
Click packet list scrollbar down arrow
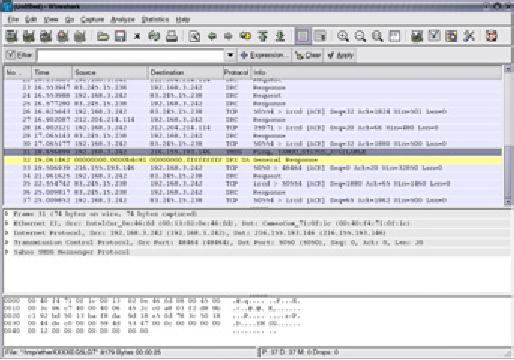point(508,202)
